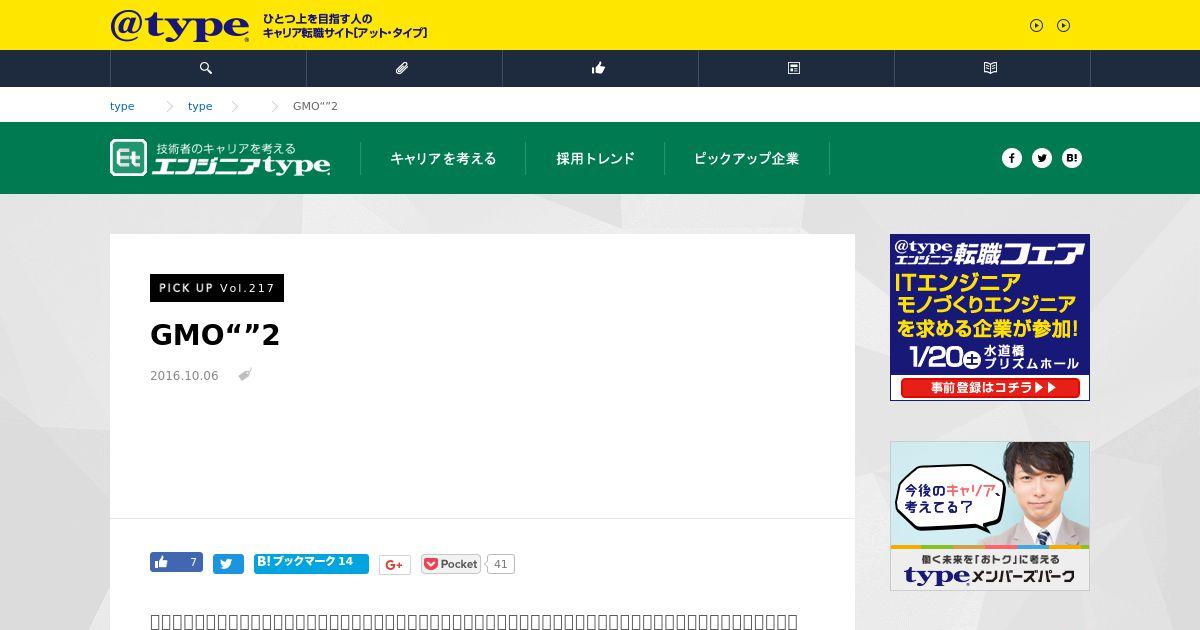Save article with the Pocket button

click(451, 564)
